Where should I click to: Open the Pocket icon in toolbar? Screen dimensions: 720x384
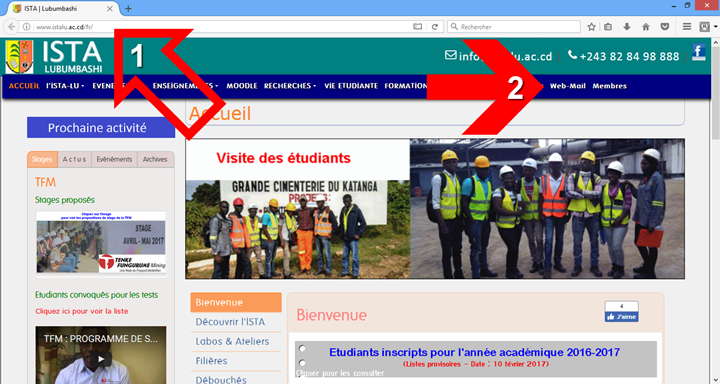(664, 27)
